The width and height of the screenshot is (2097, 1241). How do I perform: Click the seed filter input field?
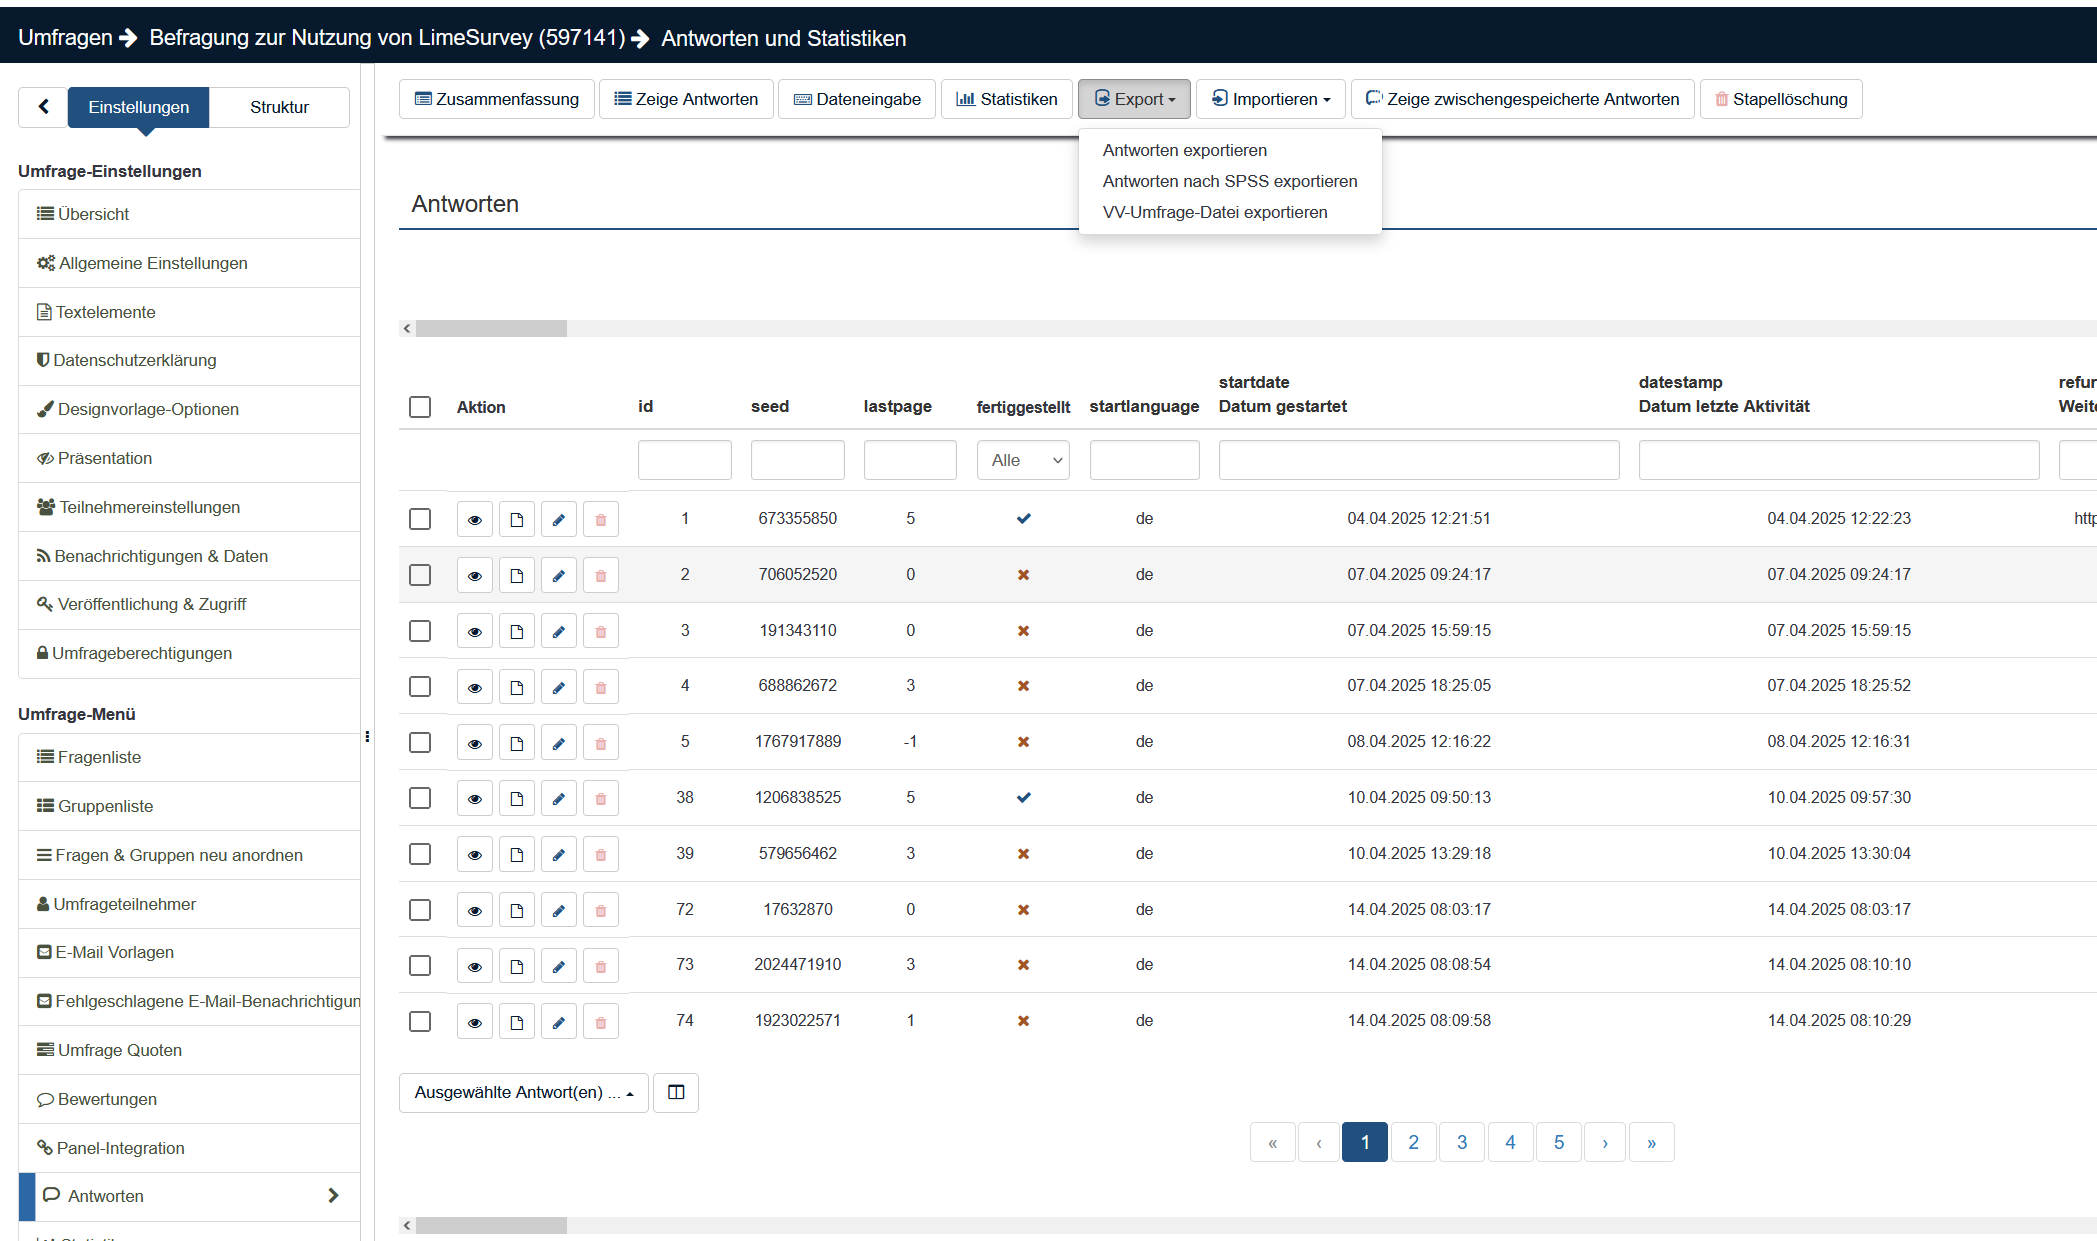pyautogui.click(x=797, y=460)
